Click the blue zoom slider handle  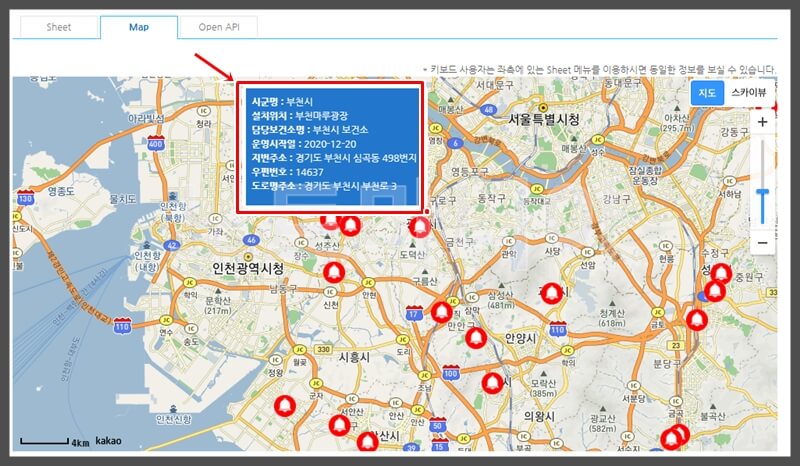point(763,192)
